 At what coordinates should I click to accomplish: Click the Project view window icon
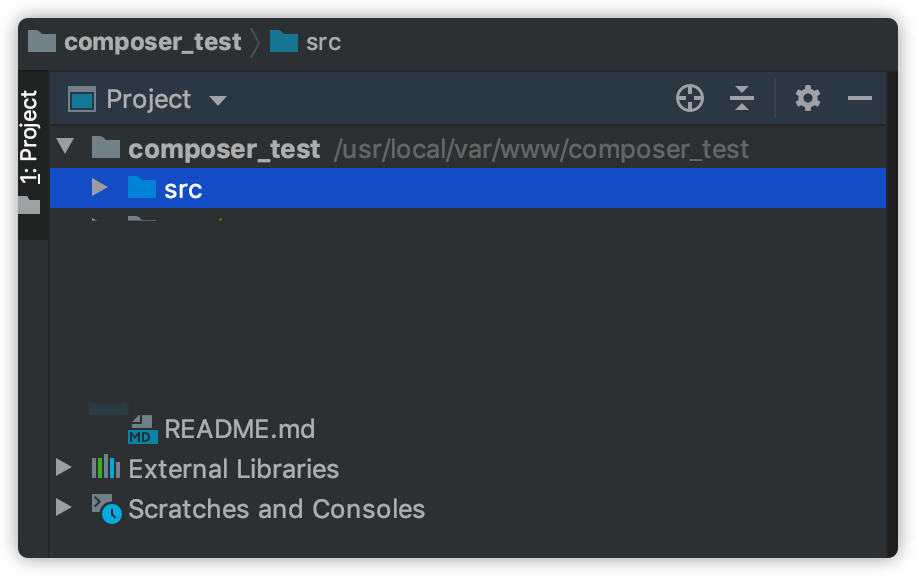coord(82,99)
